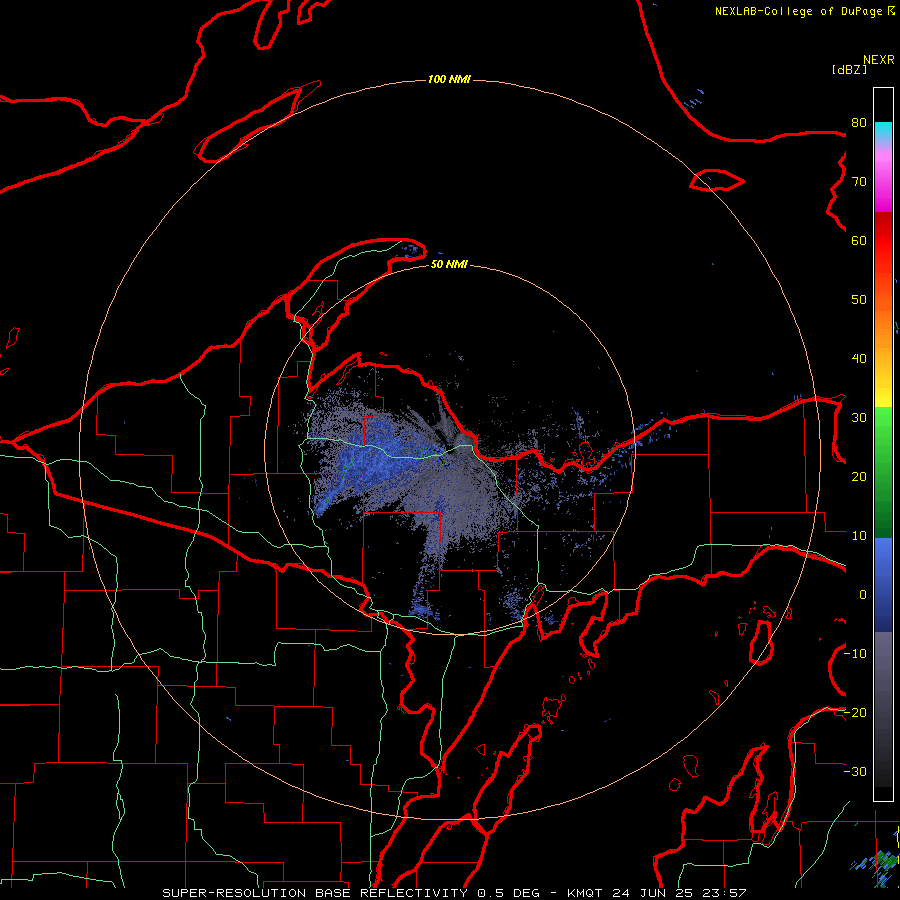Viewport: 900px width, 900px height.
Task: Click the -20 value on the color scale
Action: [855, 713]
